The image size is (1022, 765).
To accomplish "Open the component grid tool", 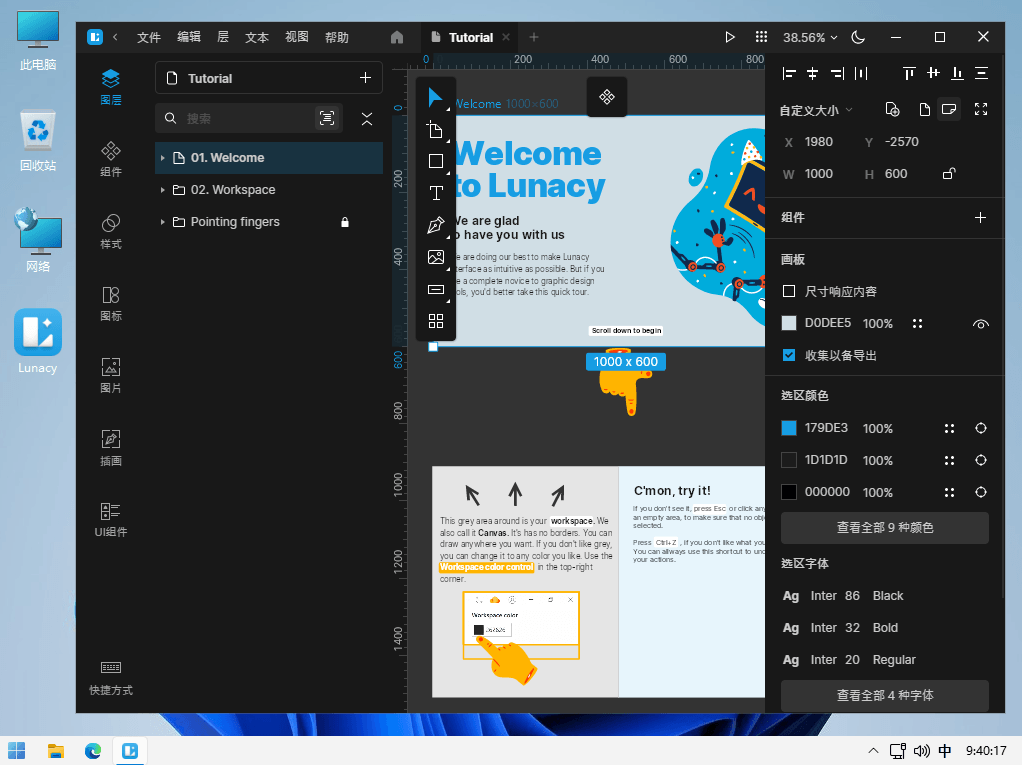I will point(435,321).
